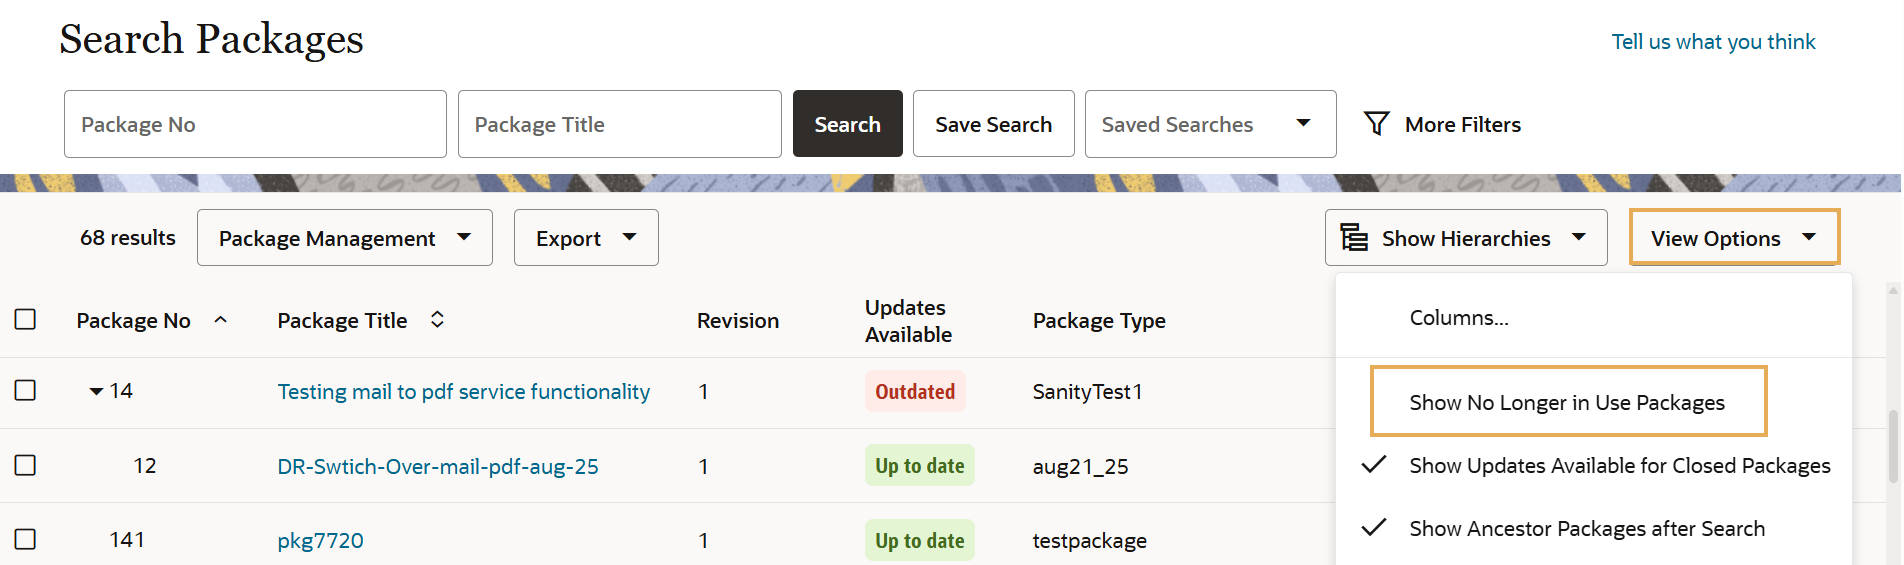Collapse the package 14 tree row
This screenshot has width=1904, height=565.
coord(96,391)
